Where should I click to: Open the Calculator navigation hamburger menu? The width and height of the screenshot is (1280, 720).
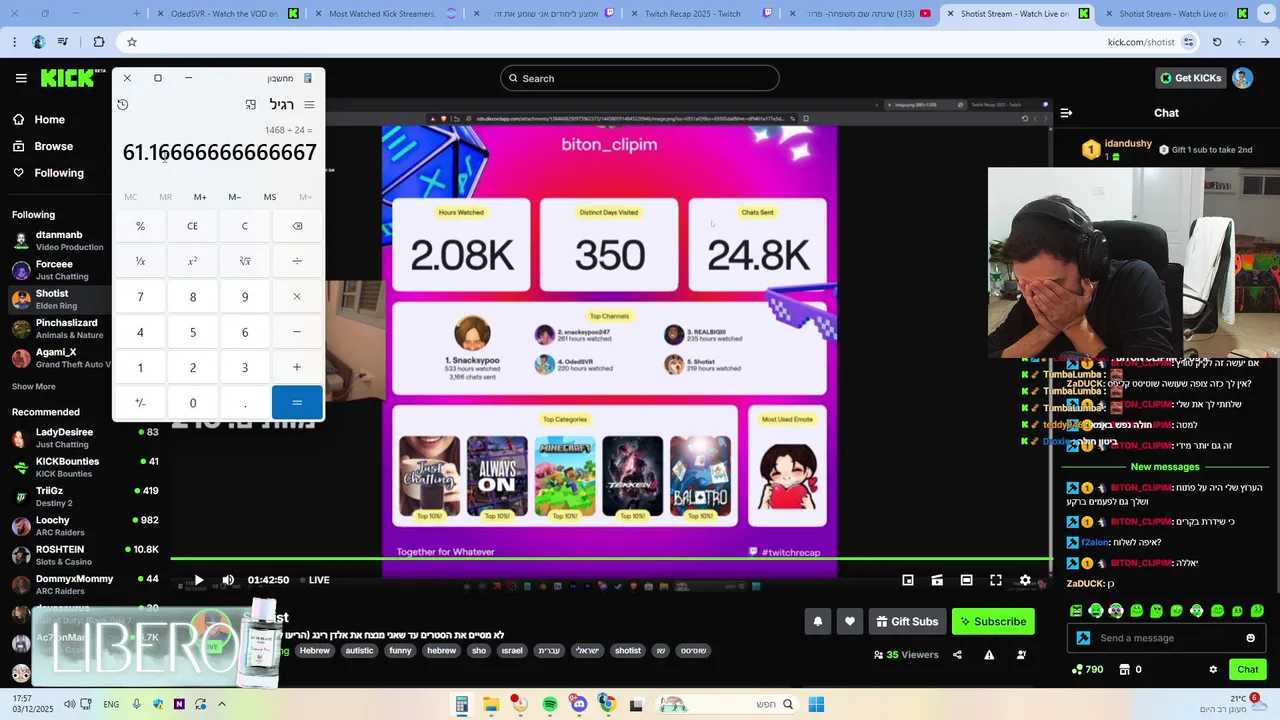point(309,104)
